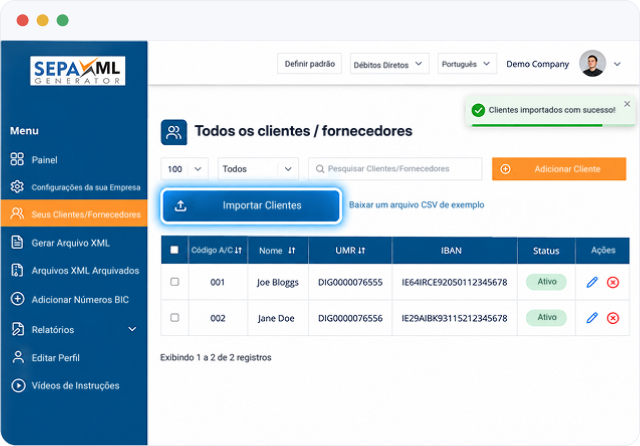This screenshot has height=446, width=640.
Task: Dismiss the import success notification
Action: [x=627, y=104]
